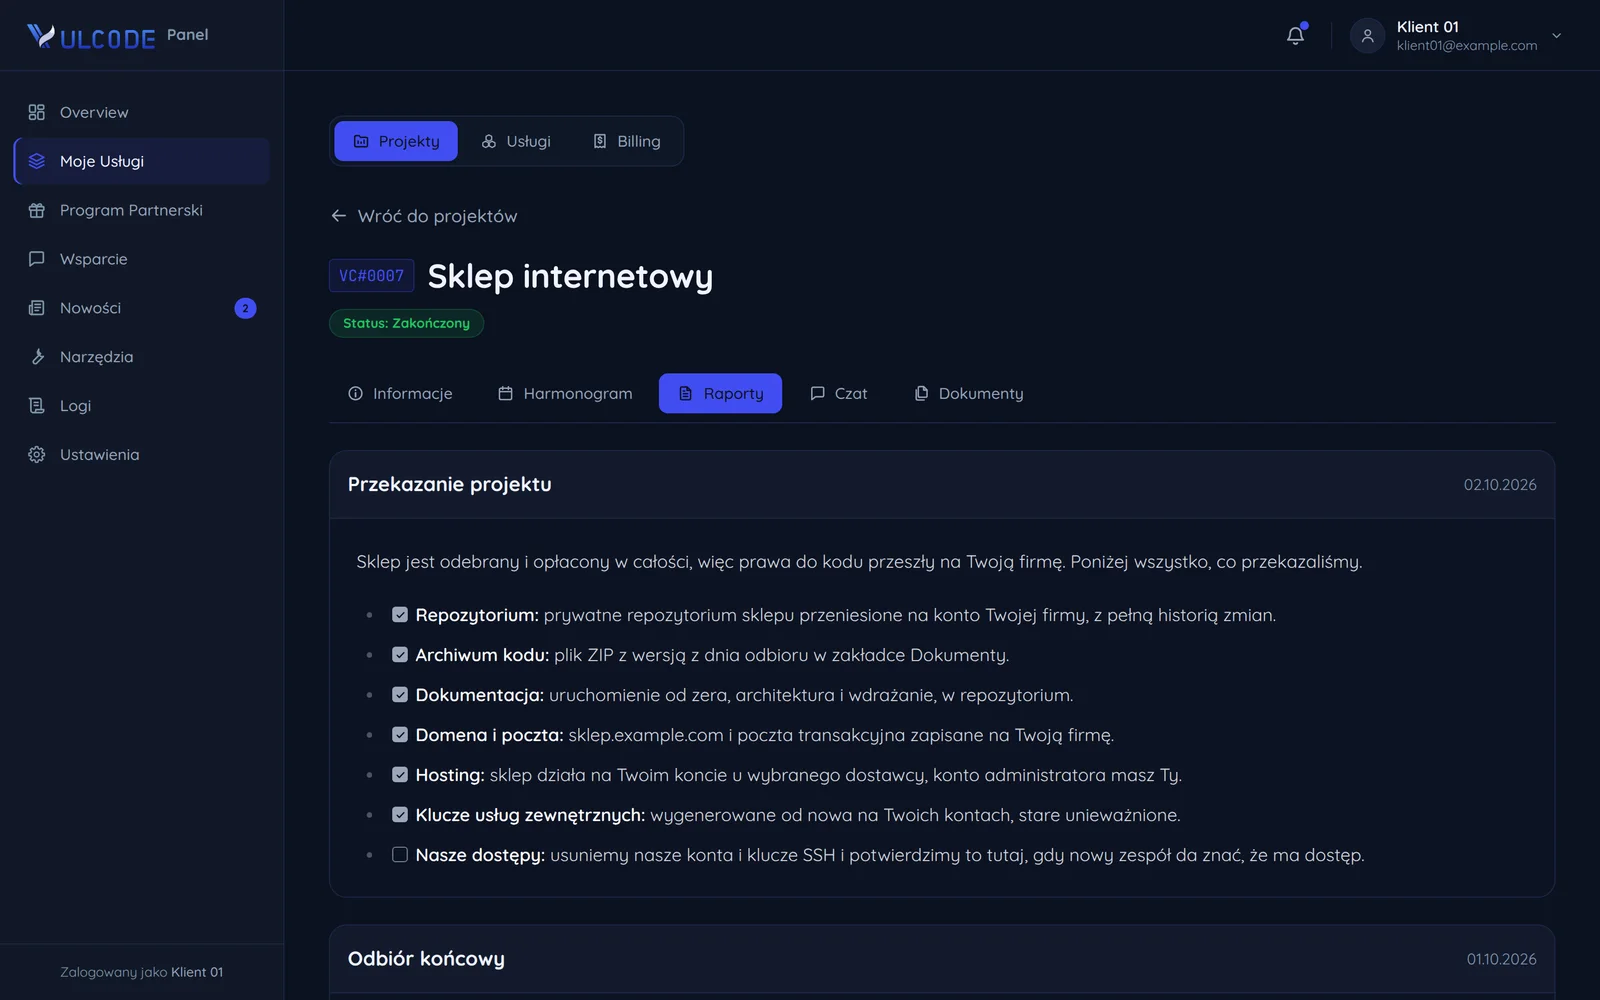
Task: Click the Nowości newspaper icon
Action: (x=37, y=308)
